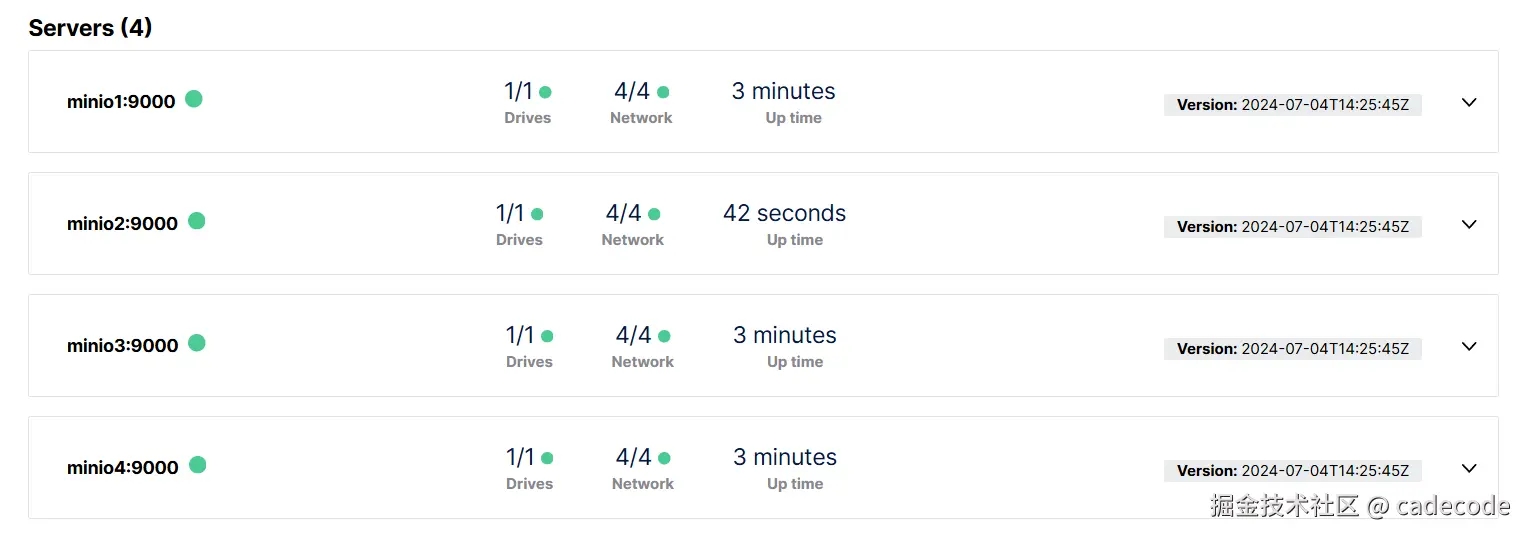Click the Servers (4) heading
The height and width of the screenshot is (537, 1528).
click(90, 28)
